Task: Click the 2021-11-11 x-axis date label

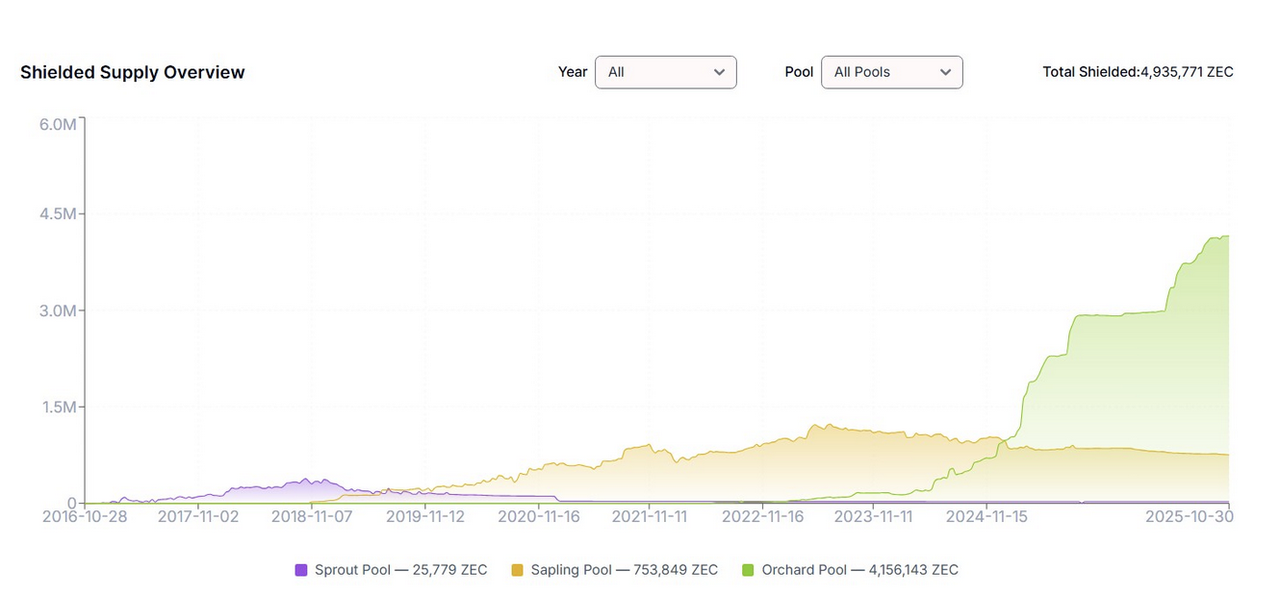Action: pyautogui.click(x=649, y=517)
